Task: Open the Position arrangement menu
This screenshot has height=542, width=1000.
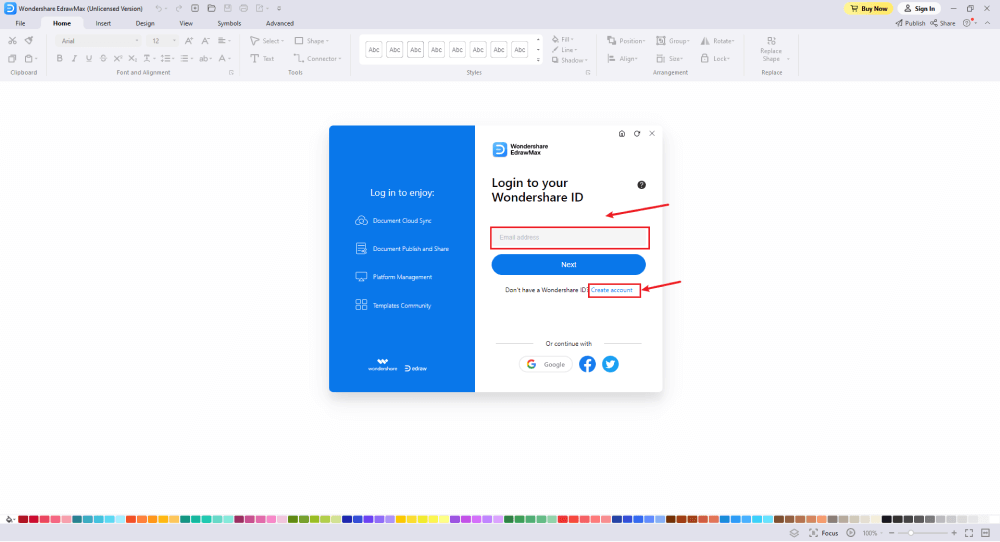Action: [x=626, y=41]
